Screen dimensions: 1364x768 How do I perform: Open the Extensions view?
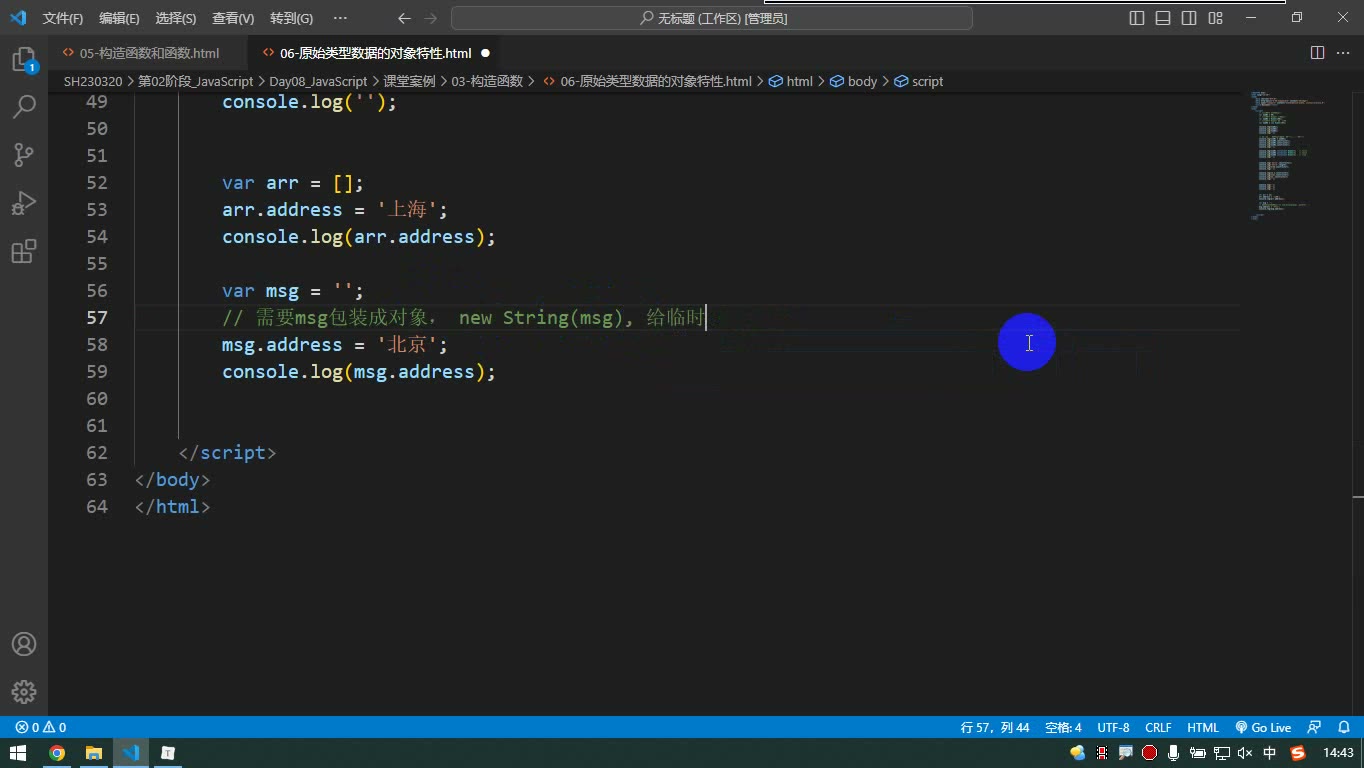[x=24, y=250]
